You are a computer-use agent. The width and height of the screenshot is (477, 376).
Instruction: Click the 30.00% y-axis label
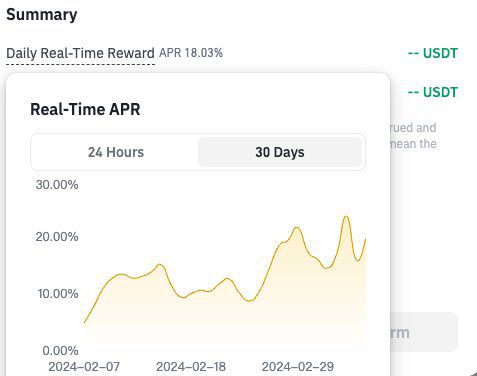coord(57,185)
